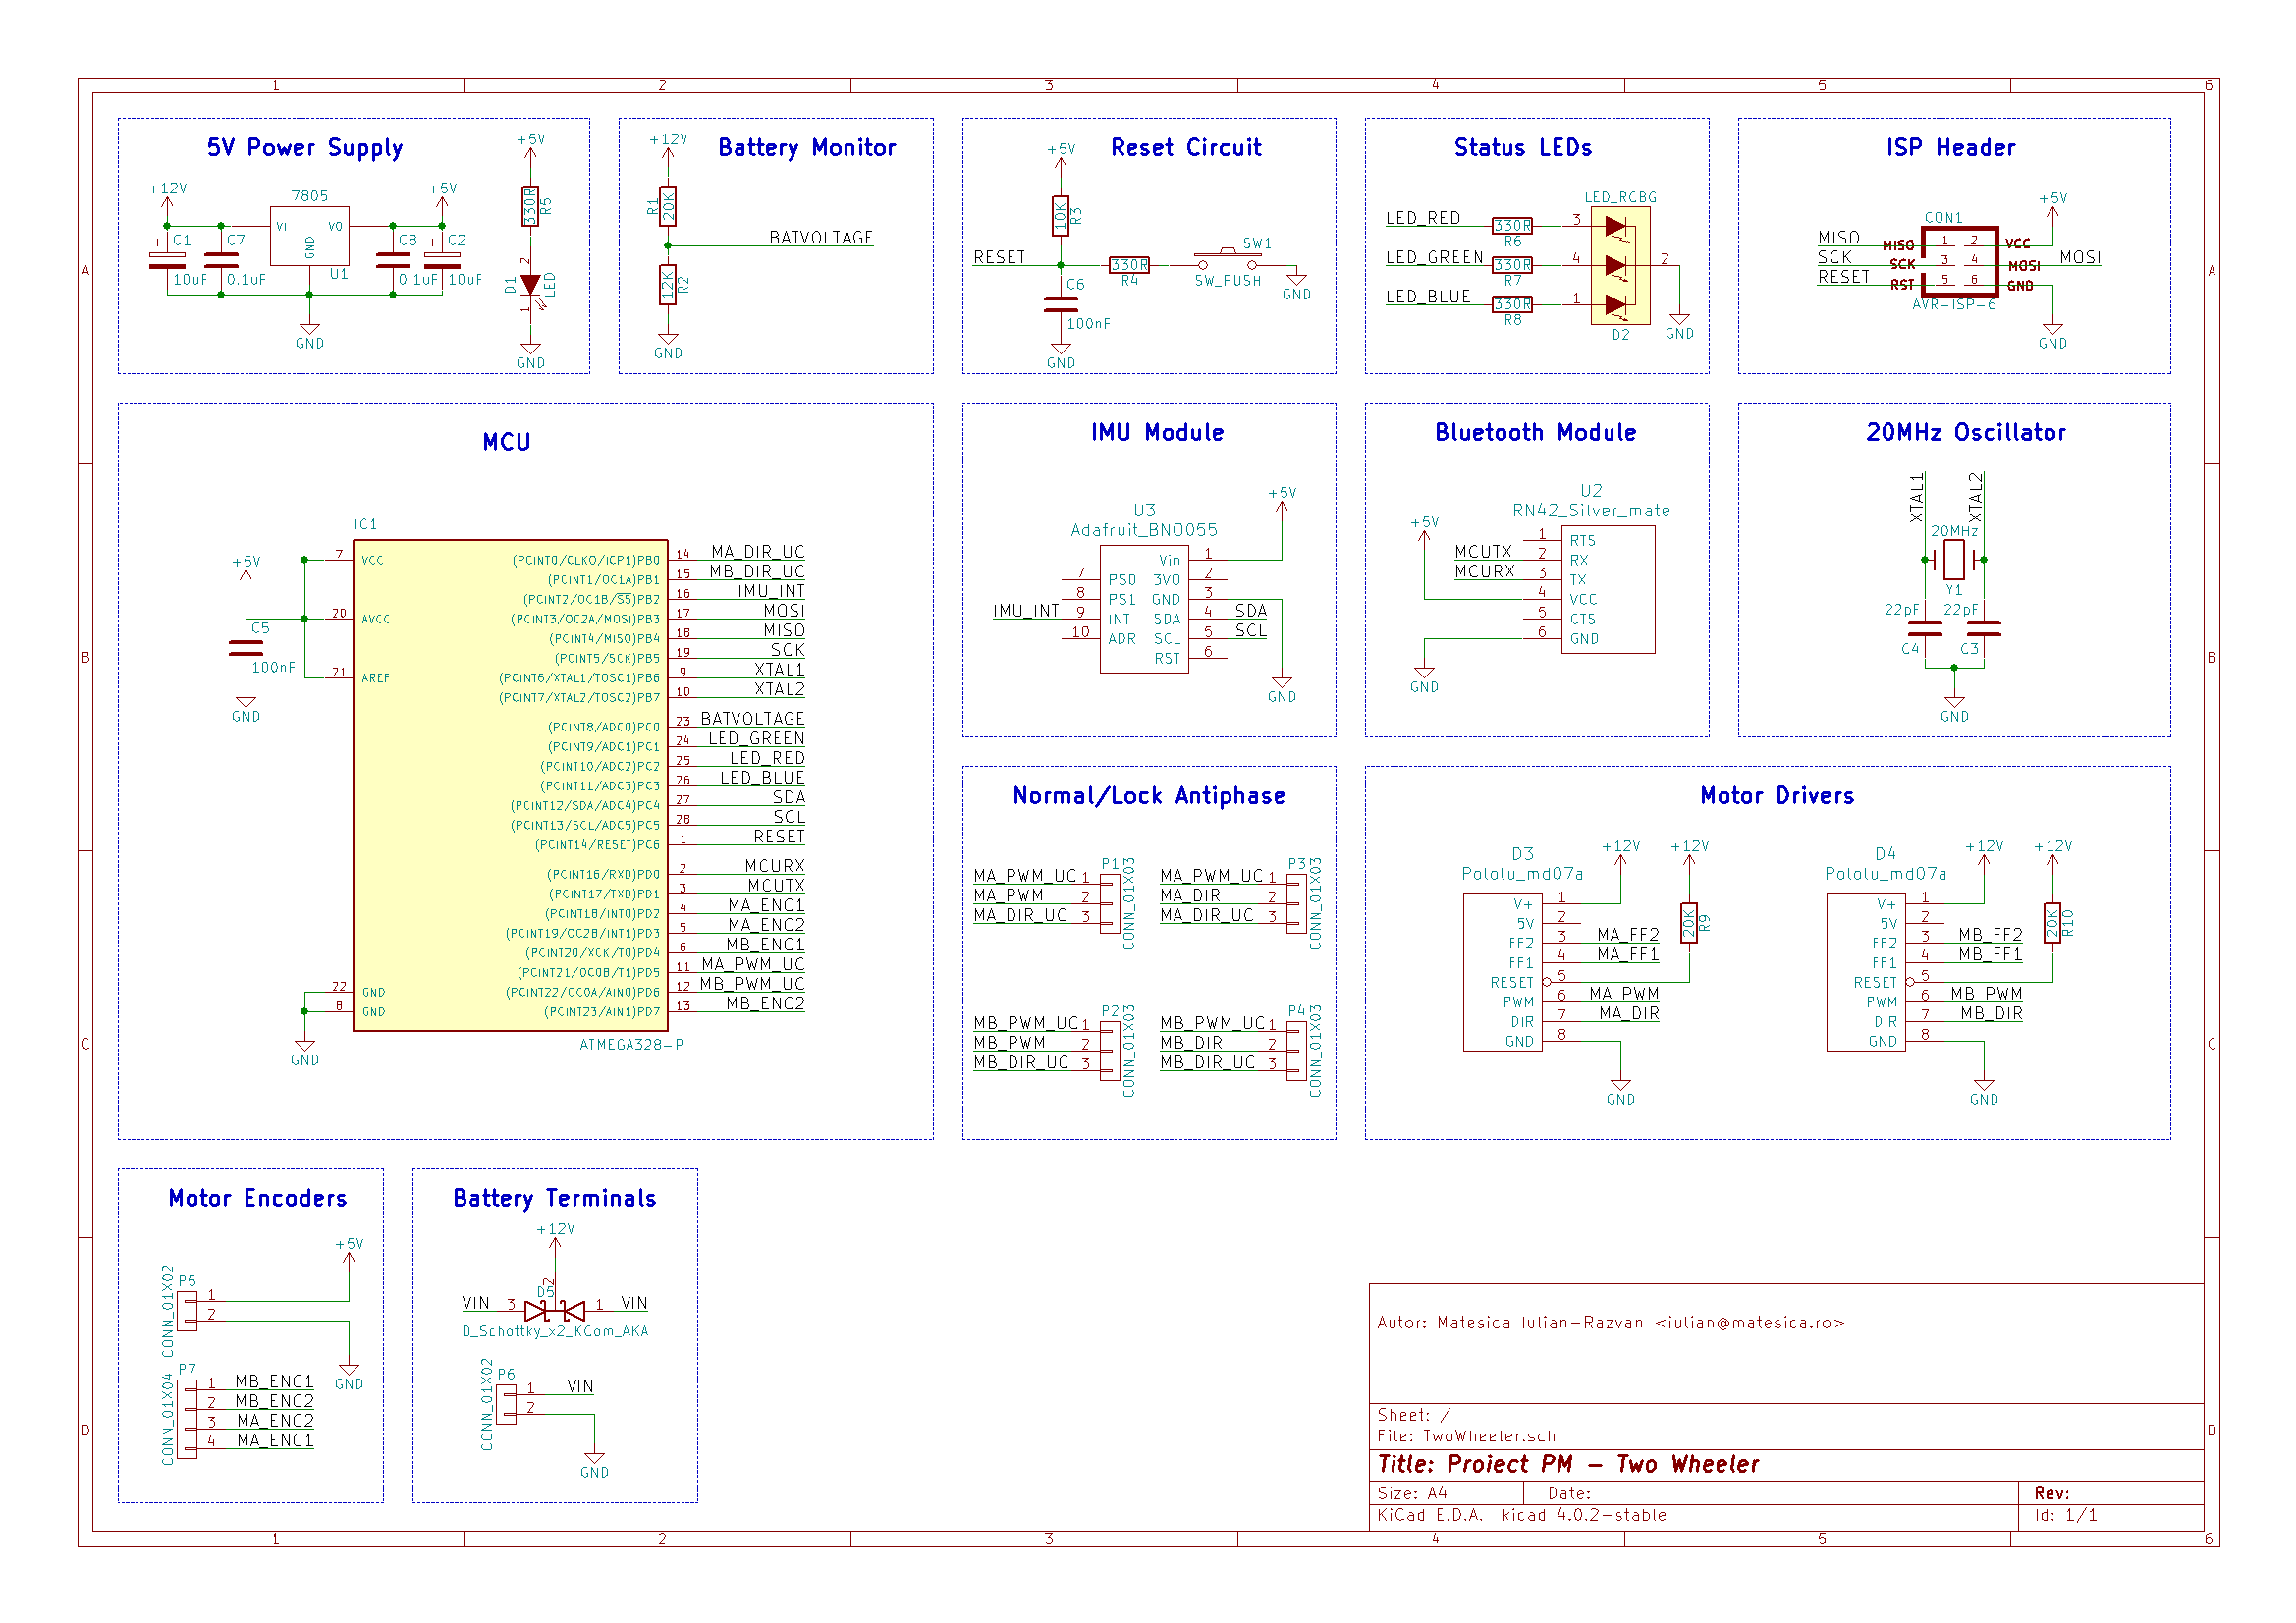Select the 'Reset Circuit' title text
The height and width of the screenshot is (1623, 2296).
[x=1186, y=148]
